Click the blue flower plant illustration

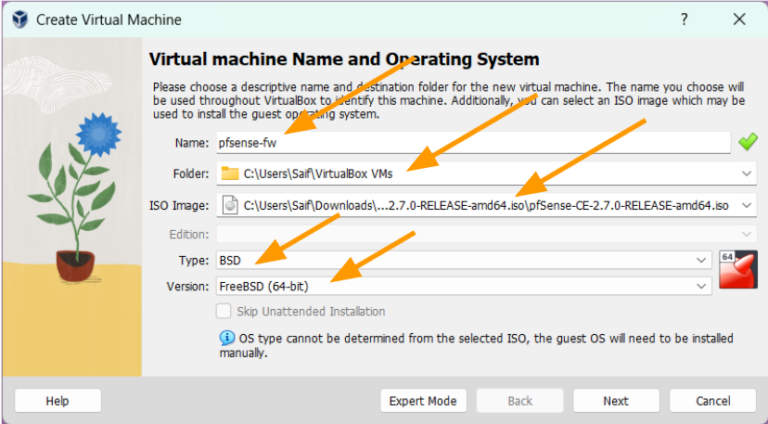72,196
